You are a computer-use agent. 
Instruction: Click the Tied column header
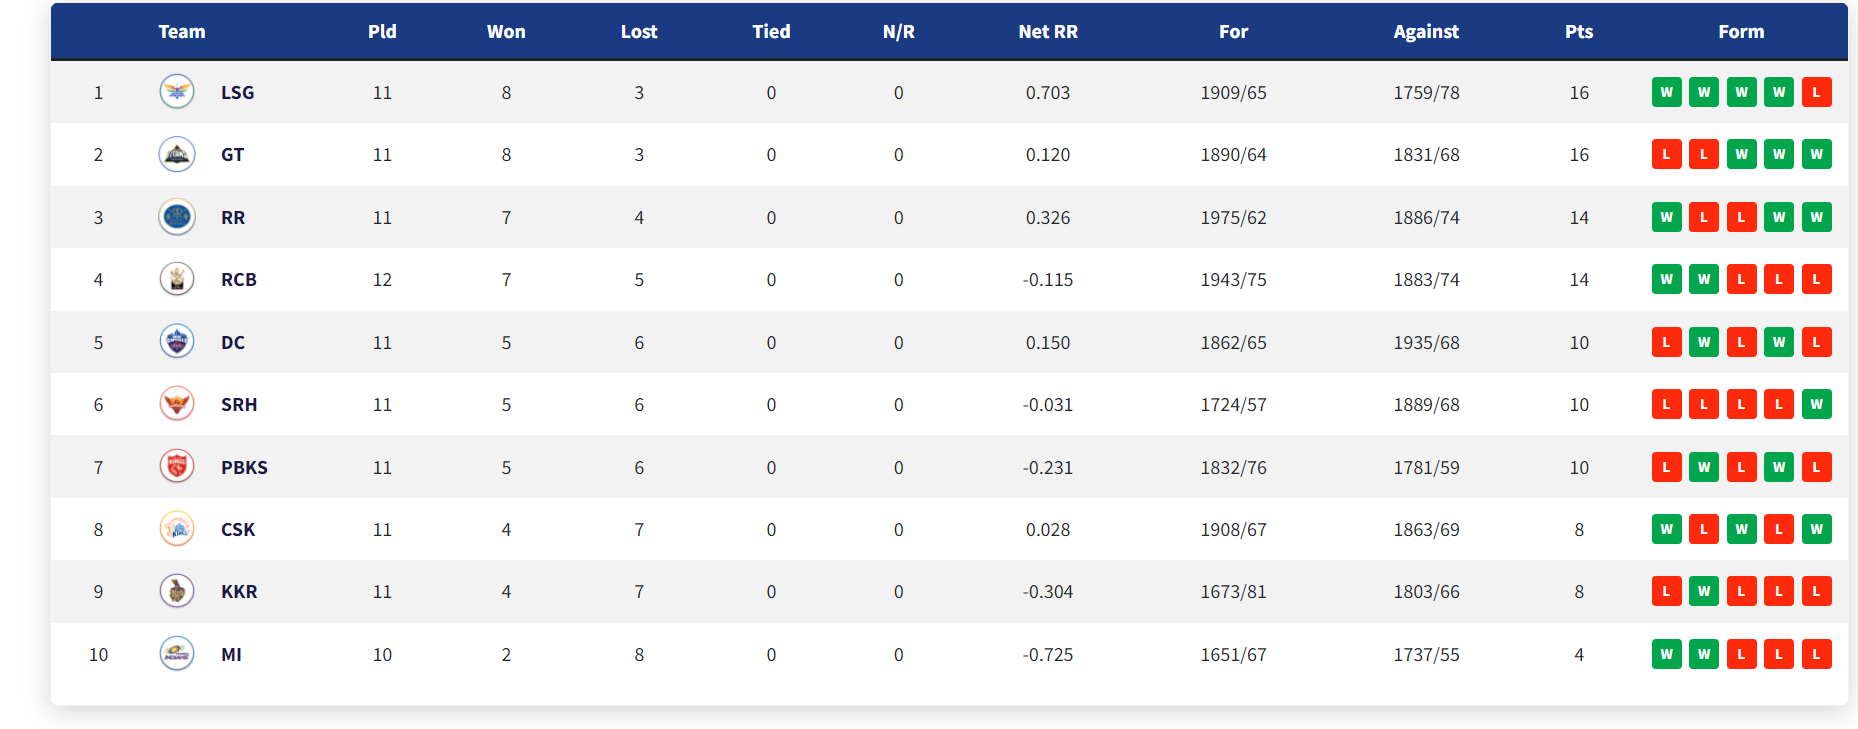(x=771, y=31)
